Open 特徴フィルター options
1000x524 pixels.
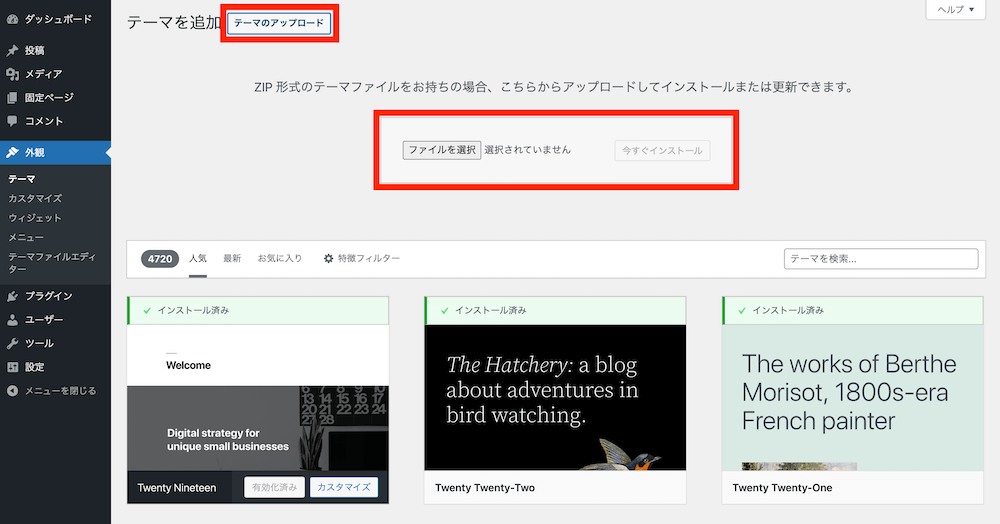362,258
